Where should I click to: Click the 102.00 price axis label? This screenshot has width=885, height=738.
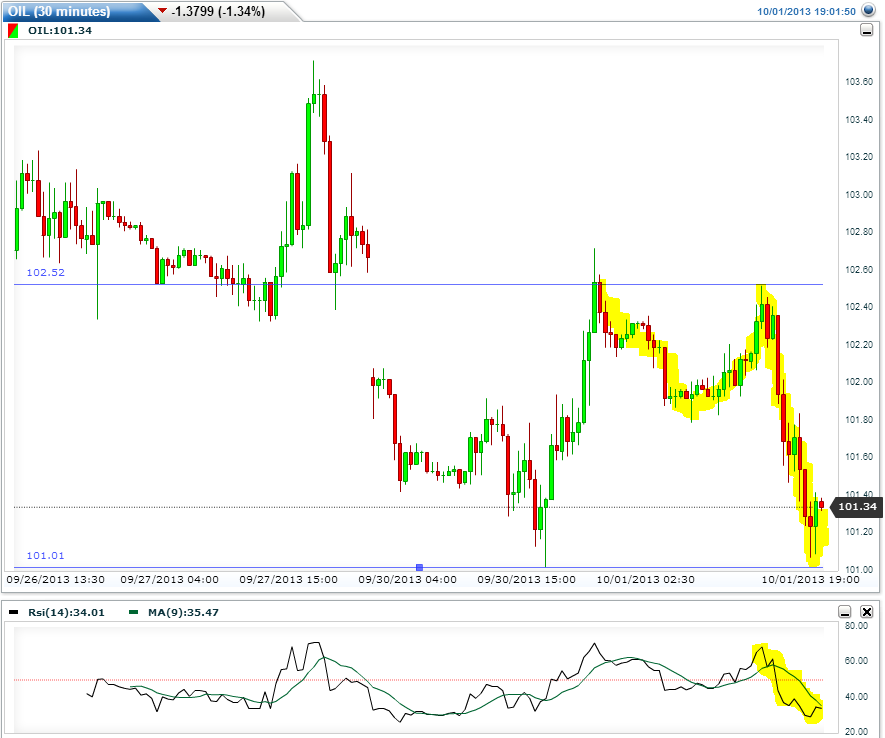pyautogui.click(x=859, y=382)
